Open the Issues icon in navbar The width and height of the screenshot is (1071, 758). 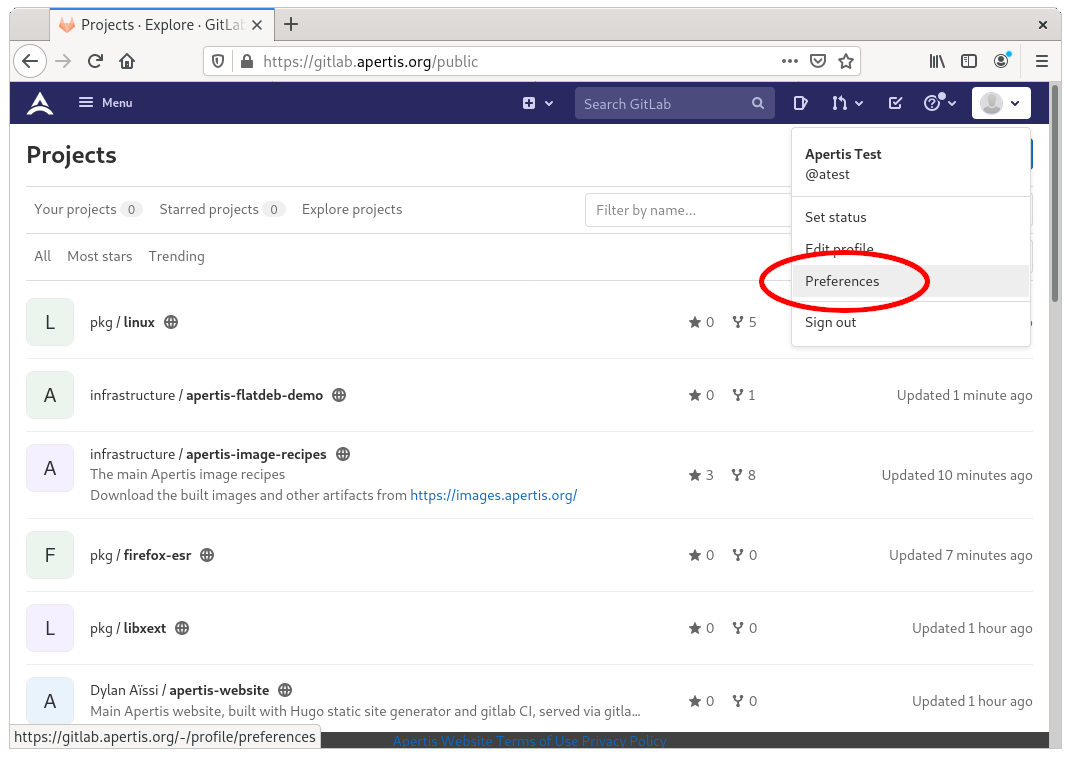tap(801, 103)
